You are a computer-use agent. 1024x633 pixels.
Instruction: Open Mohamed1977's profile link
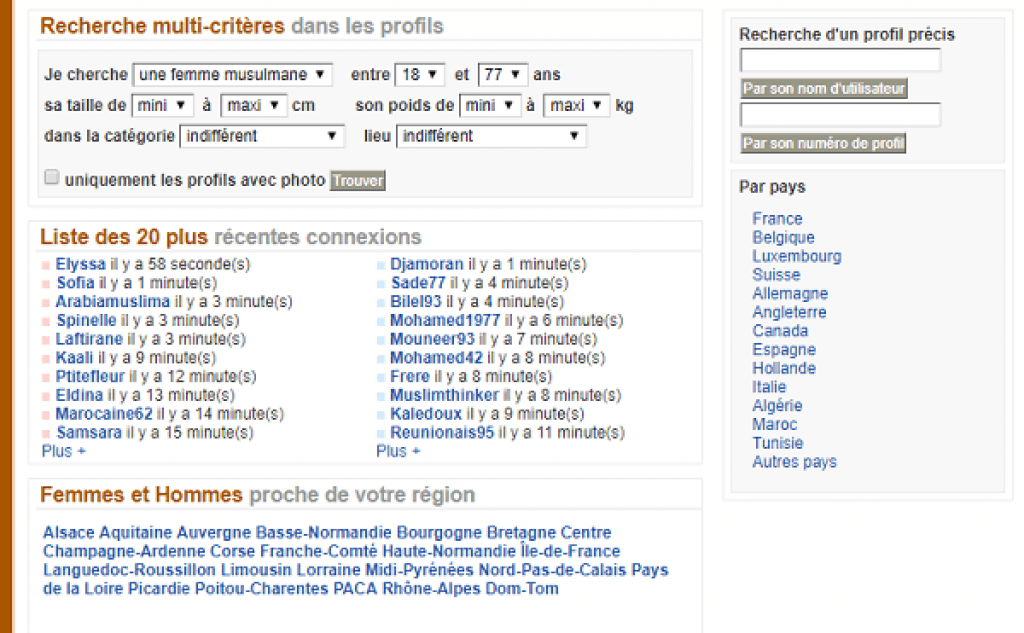pyautogui.click(x=445, y=321)
